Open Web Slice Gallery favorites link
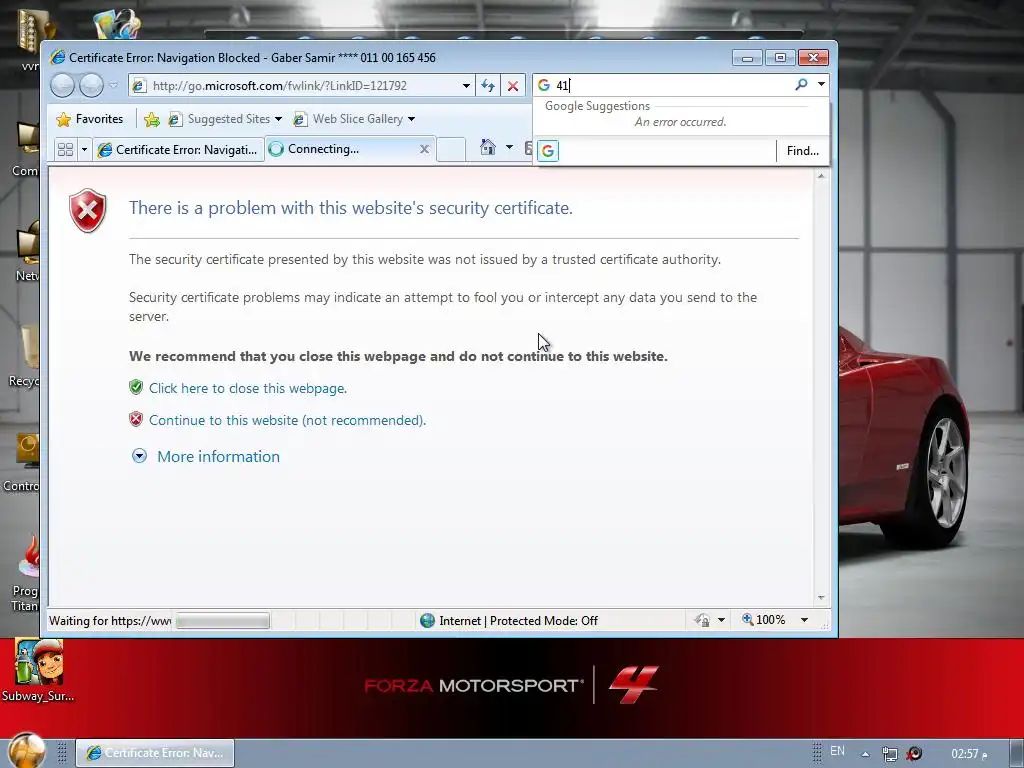This screenshot has height=768, width=1024. 349,119
